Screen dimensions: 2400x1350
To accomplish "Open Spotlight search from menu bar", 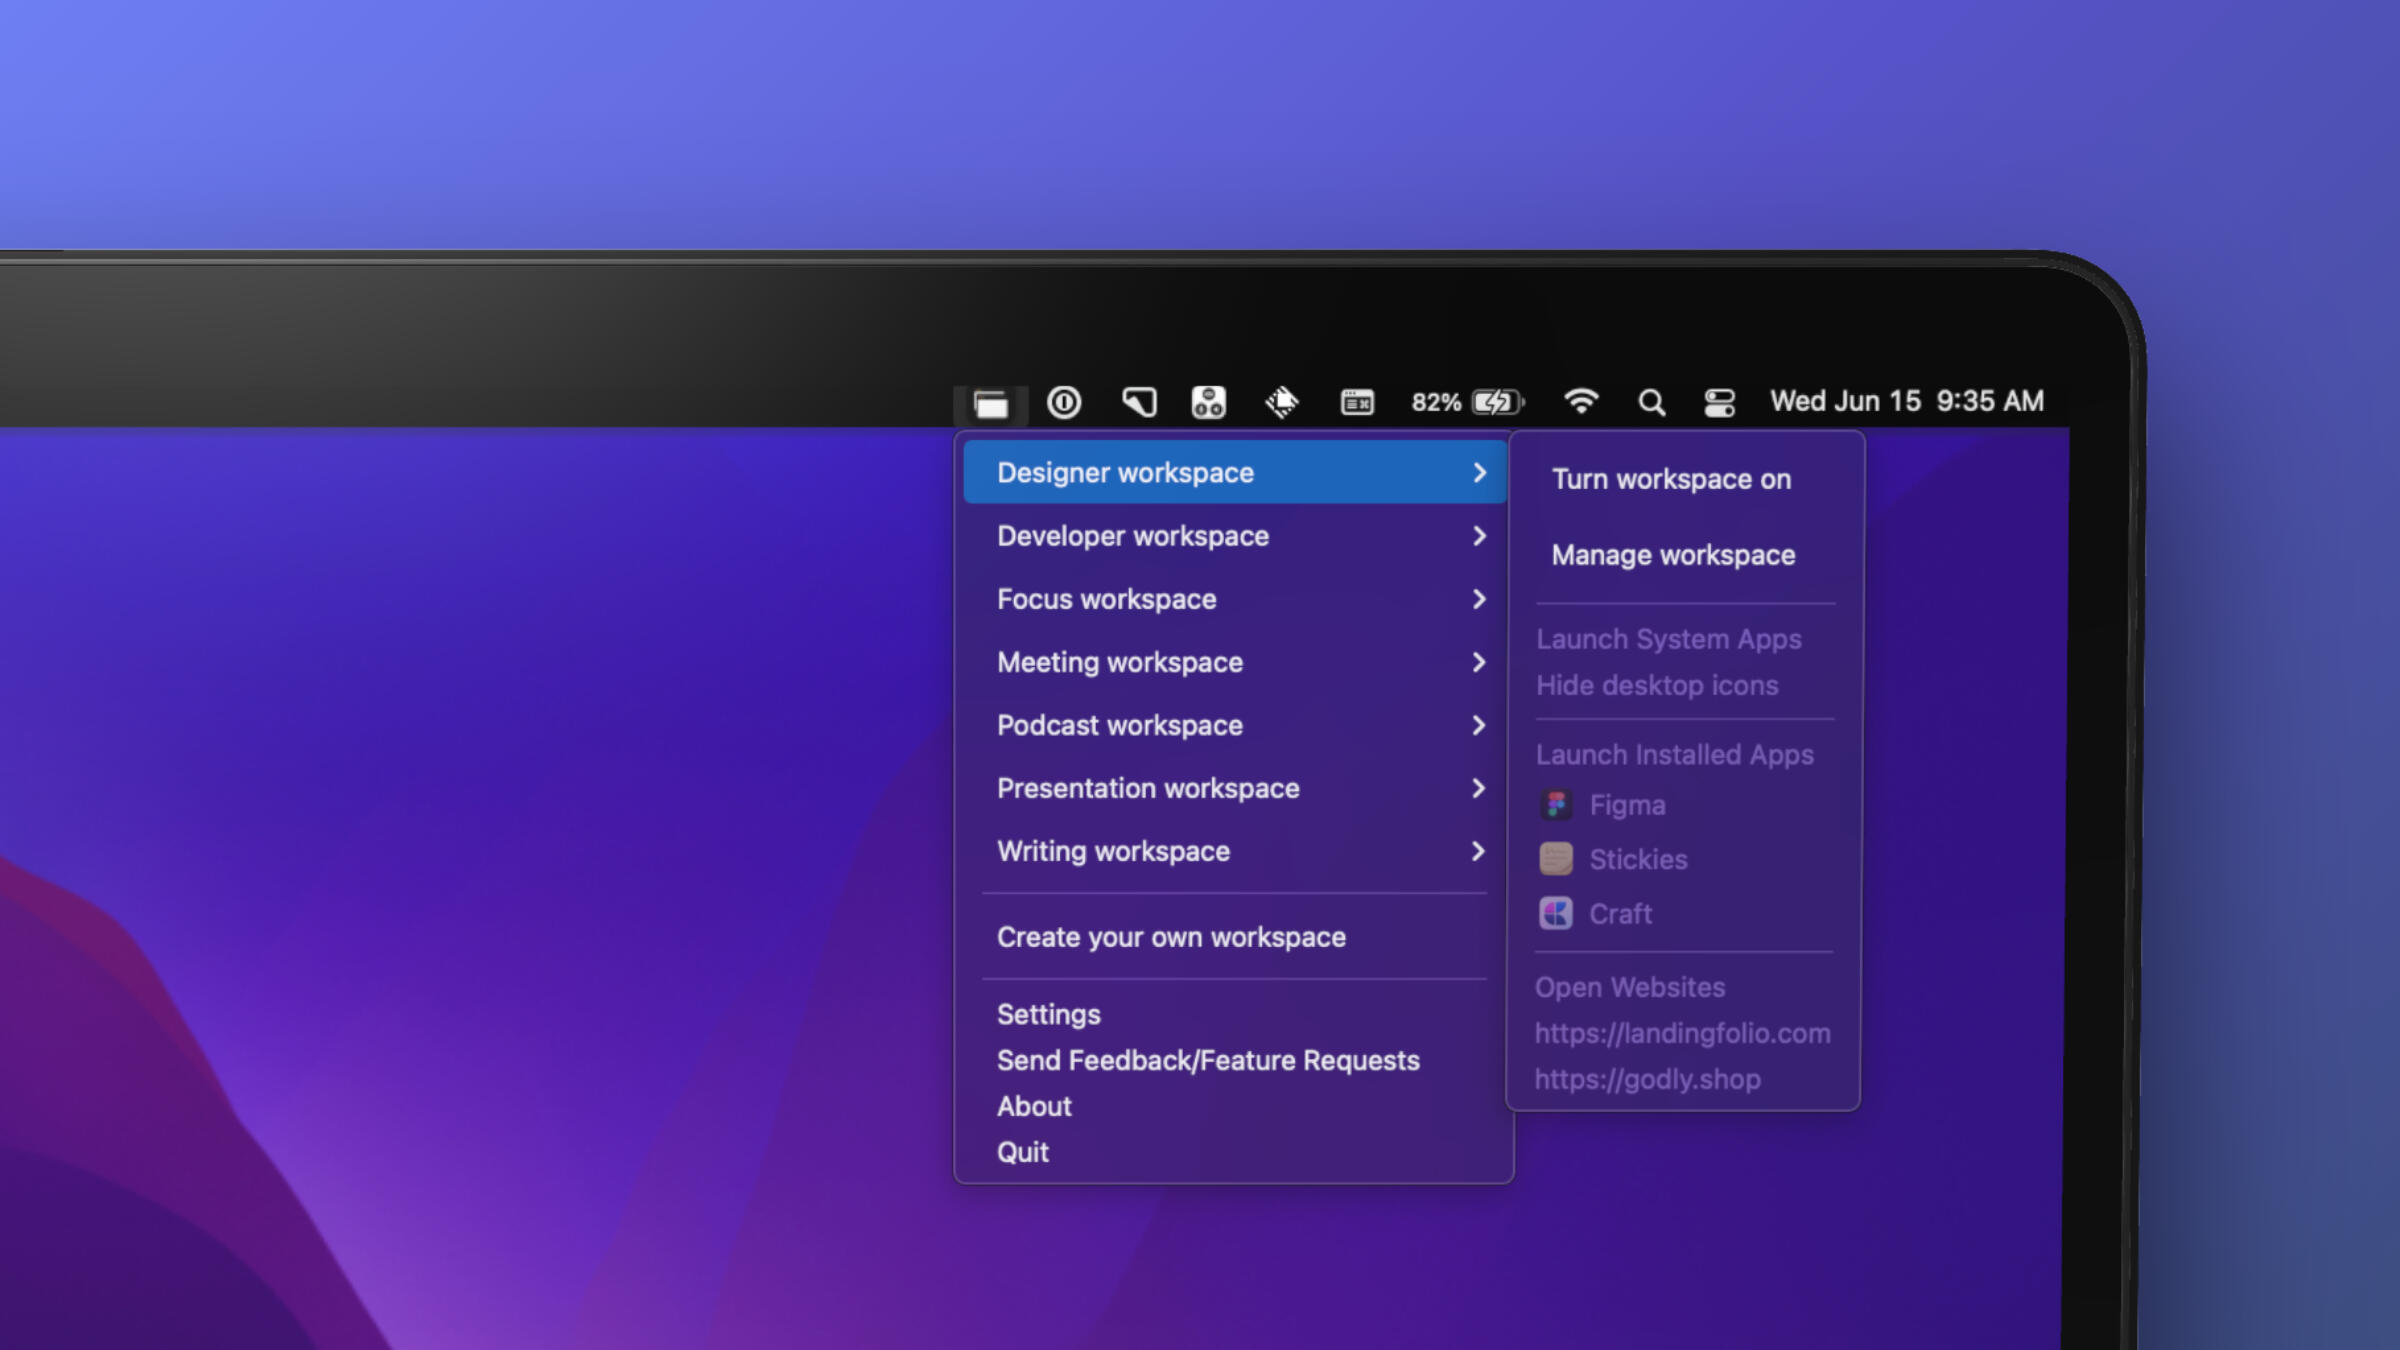I will pos(1650,401).
